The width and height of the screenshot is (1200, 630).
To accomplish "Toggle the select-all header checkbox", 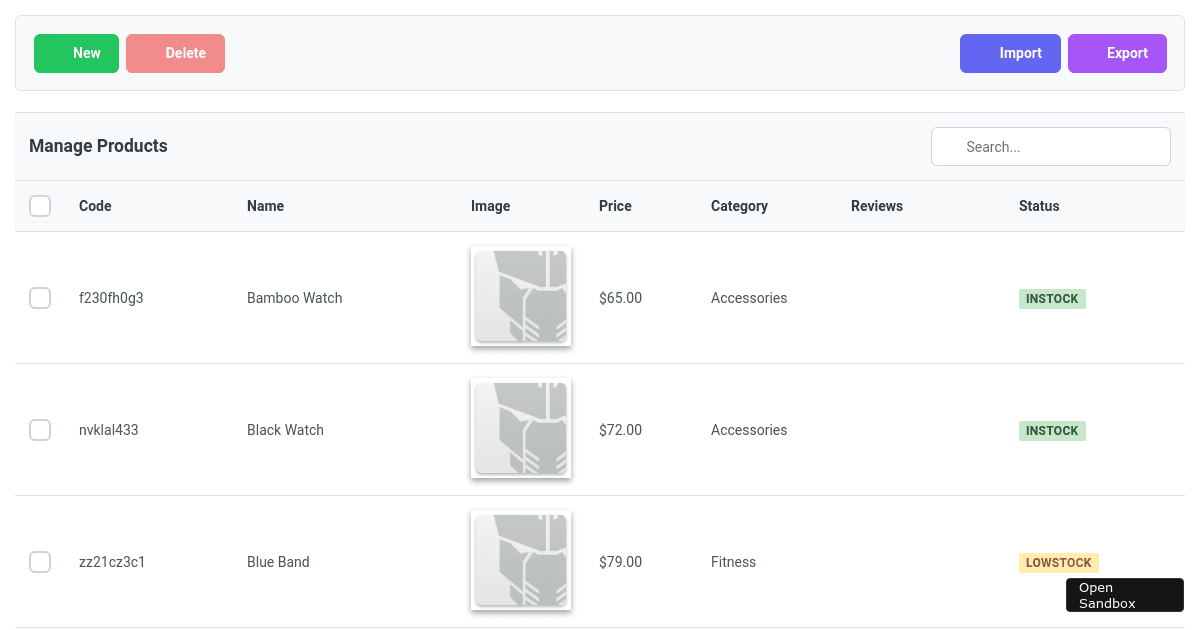I will 40,206.
